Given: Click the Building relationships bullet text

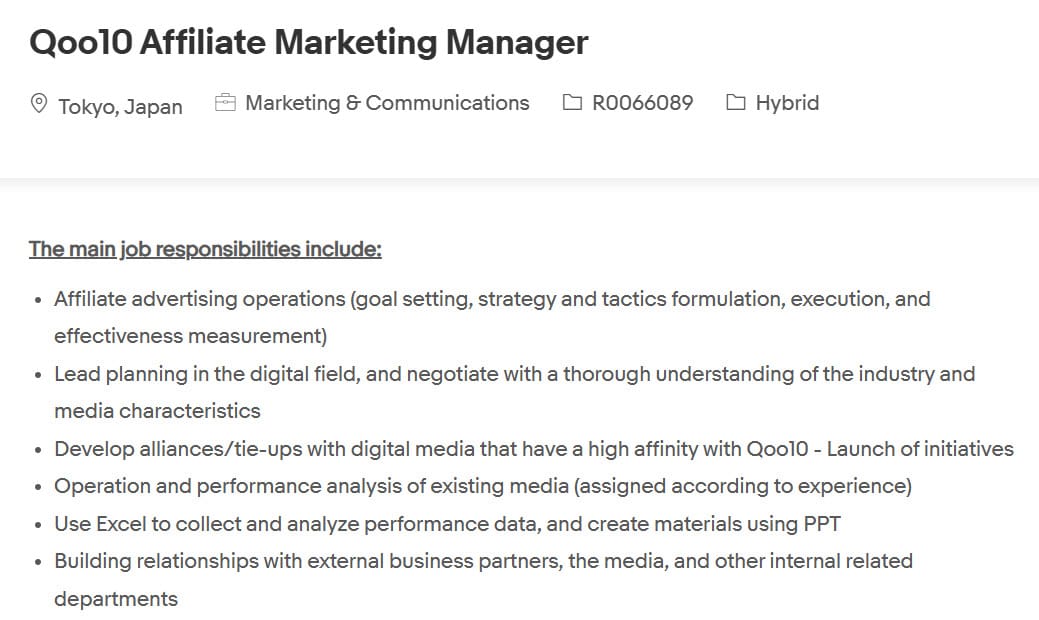Looking at the screenshot, I should [x=483, y=561].
